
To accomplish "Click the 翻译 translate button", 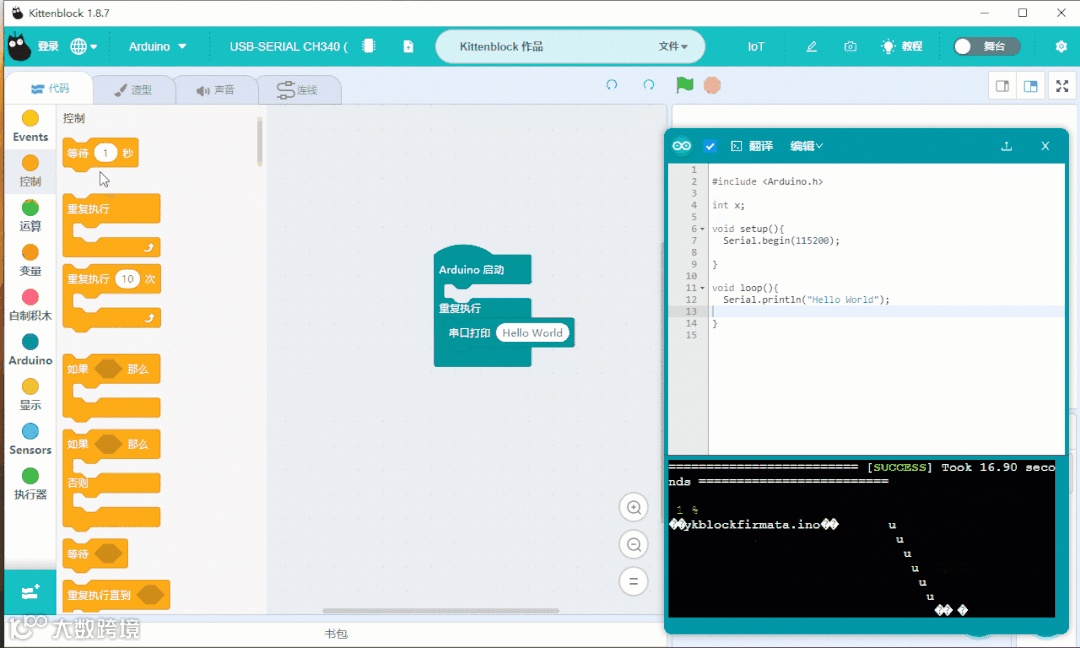I will [752, 146].
